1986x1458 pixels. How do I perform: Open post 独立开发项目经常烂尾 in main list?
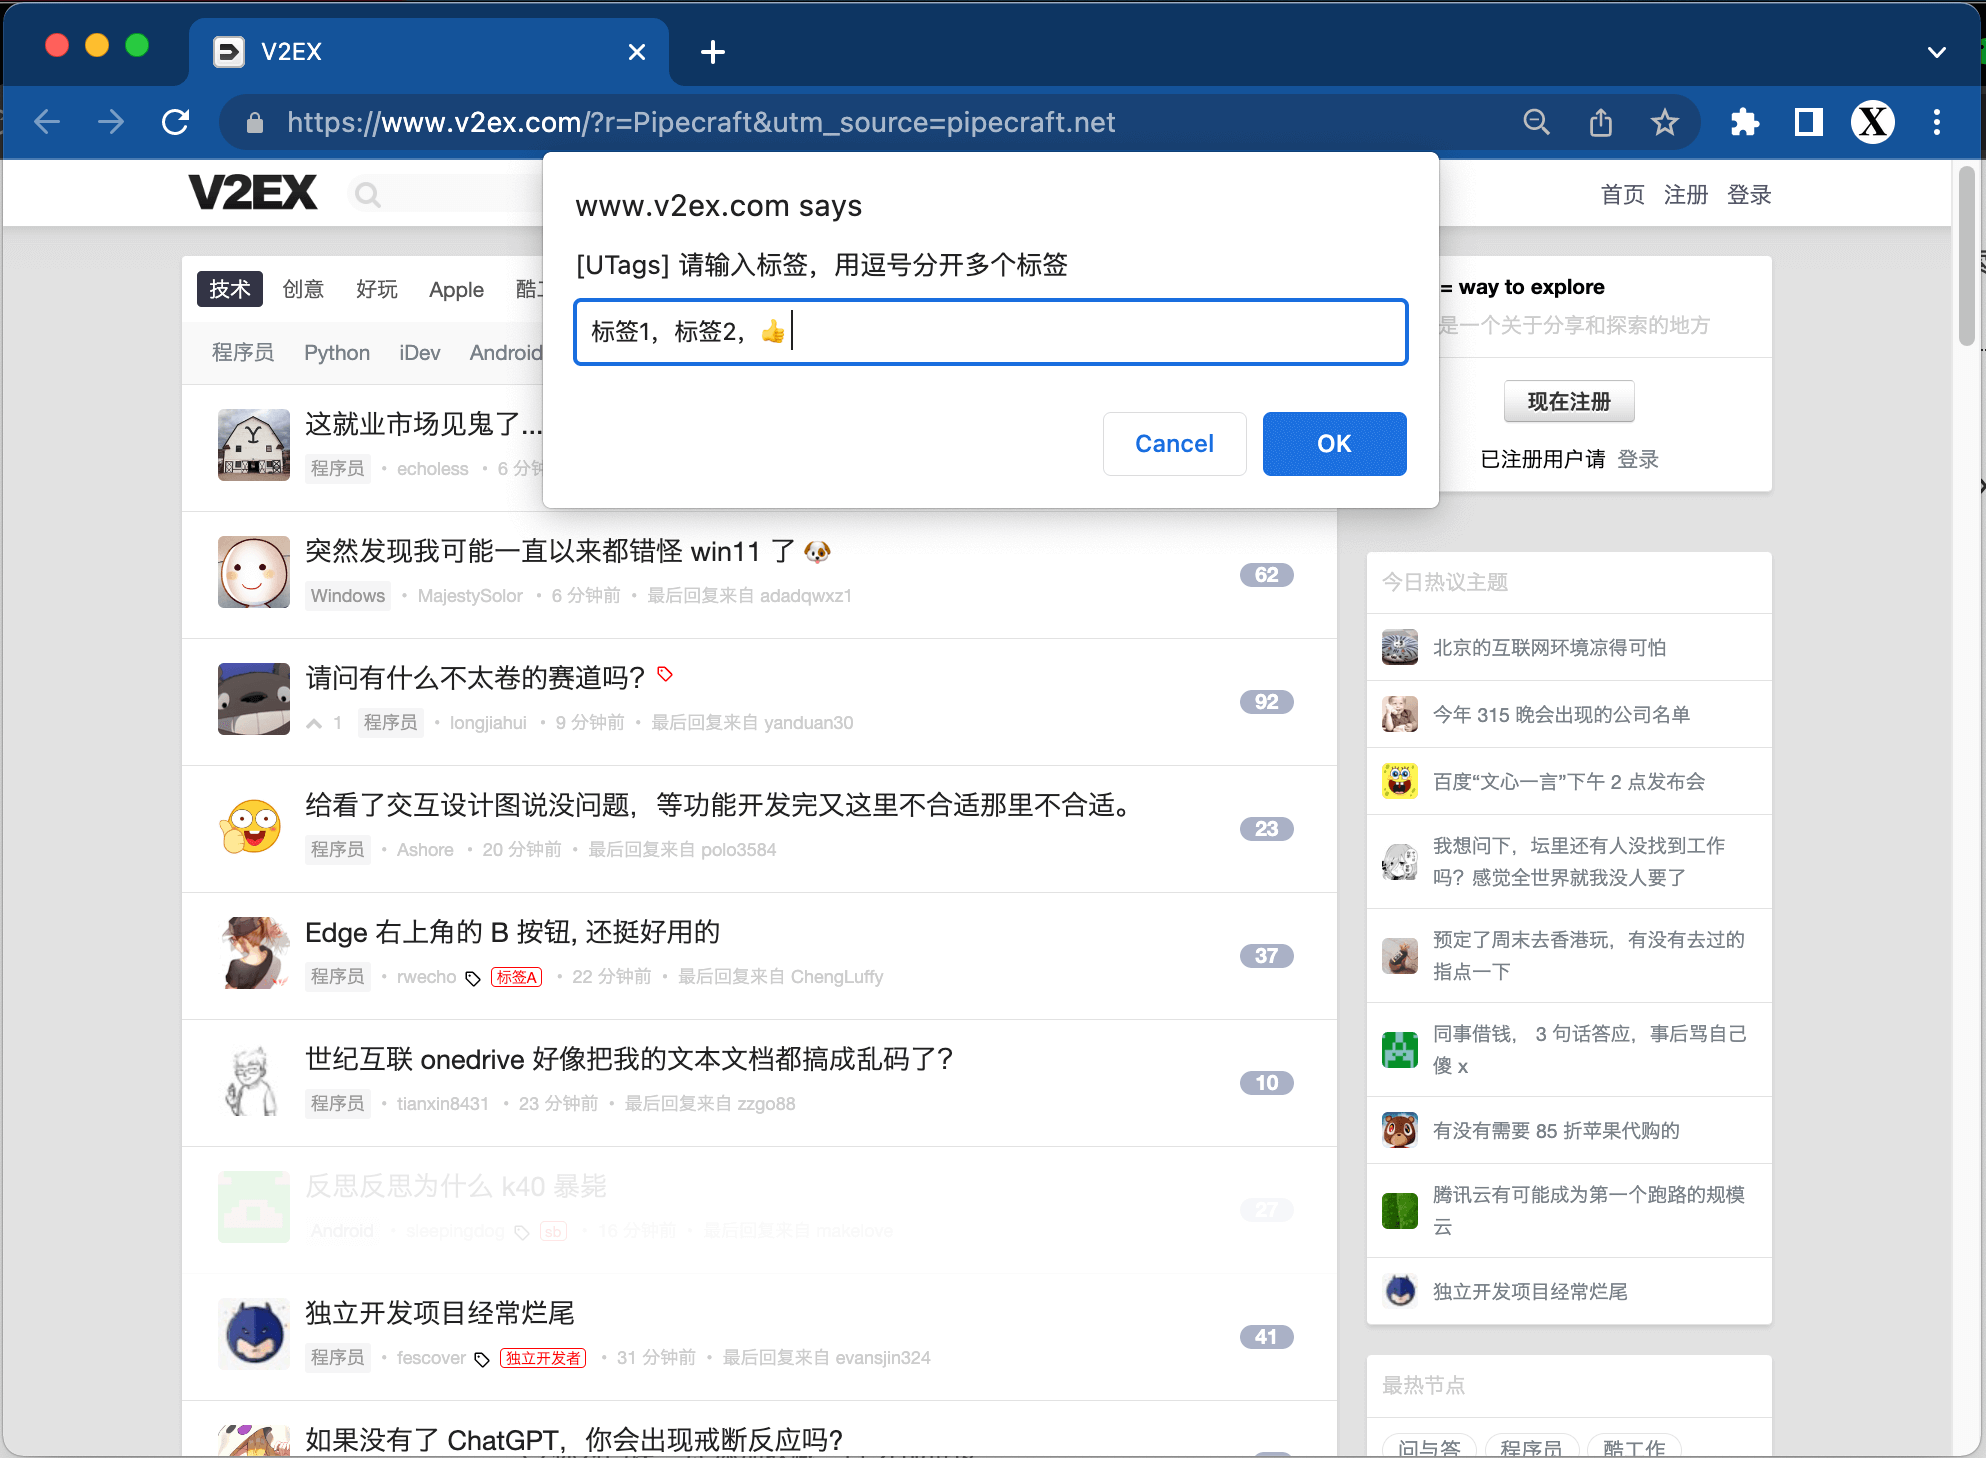point(440,1313)
